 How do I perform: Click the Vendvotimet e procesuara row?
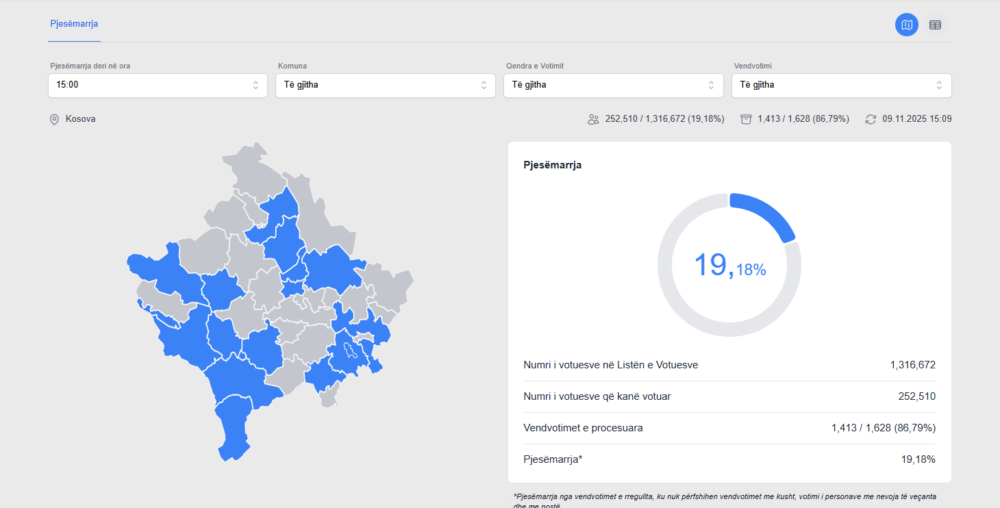coord(729,428)
